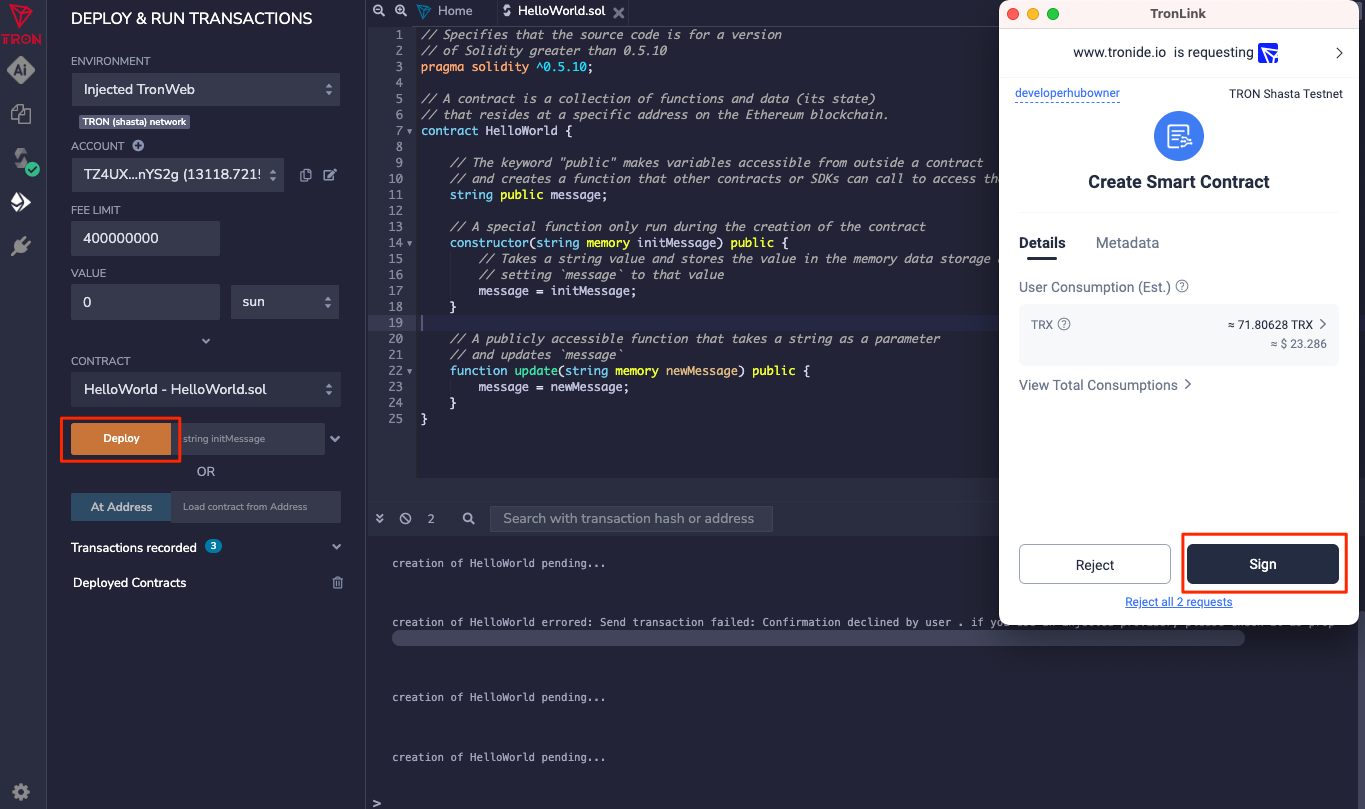Click the Deploy button
Image resolution: width=1365 pixels, height=809 pixels.
(x=121, y=438)
